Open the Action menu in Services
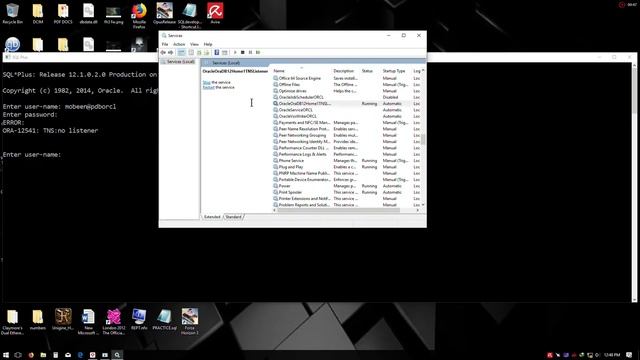The width and height of the screenshot is (640, 360). pos(179,44)
